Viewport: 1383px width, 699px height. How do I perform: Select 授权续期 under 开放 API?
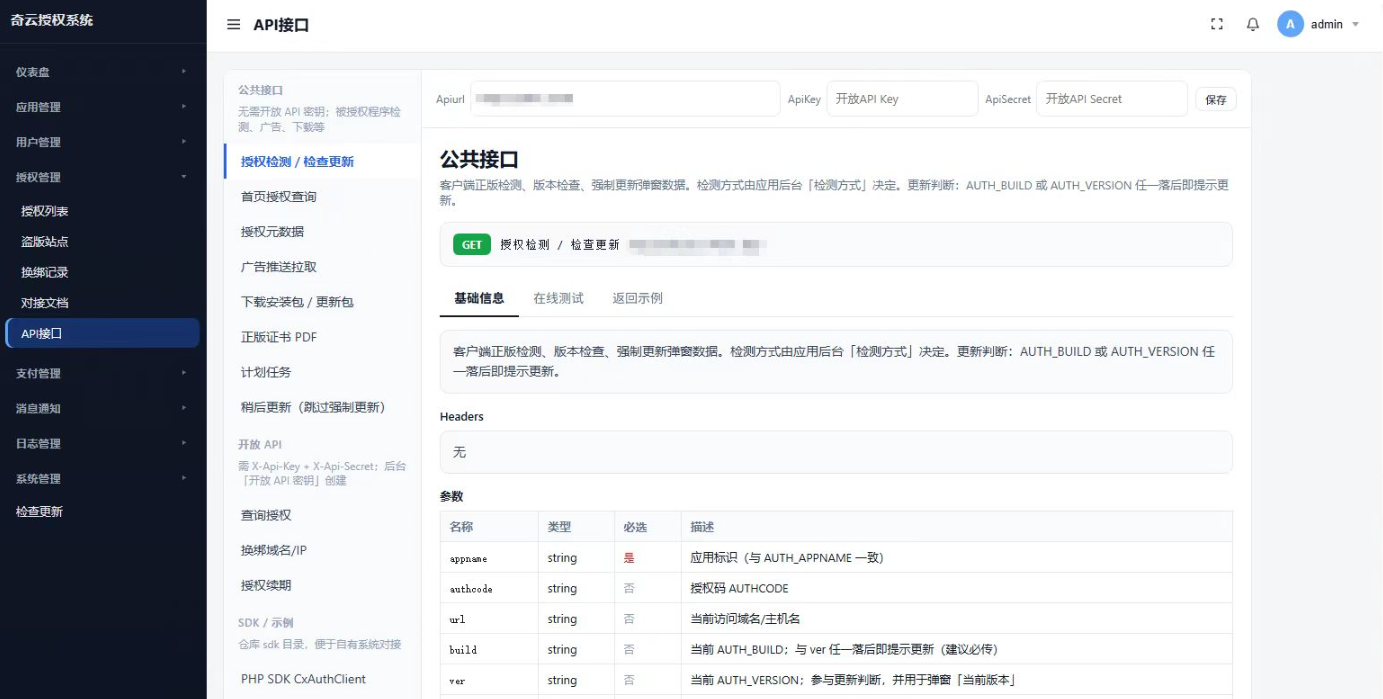[x=322, y=585]
